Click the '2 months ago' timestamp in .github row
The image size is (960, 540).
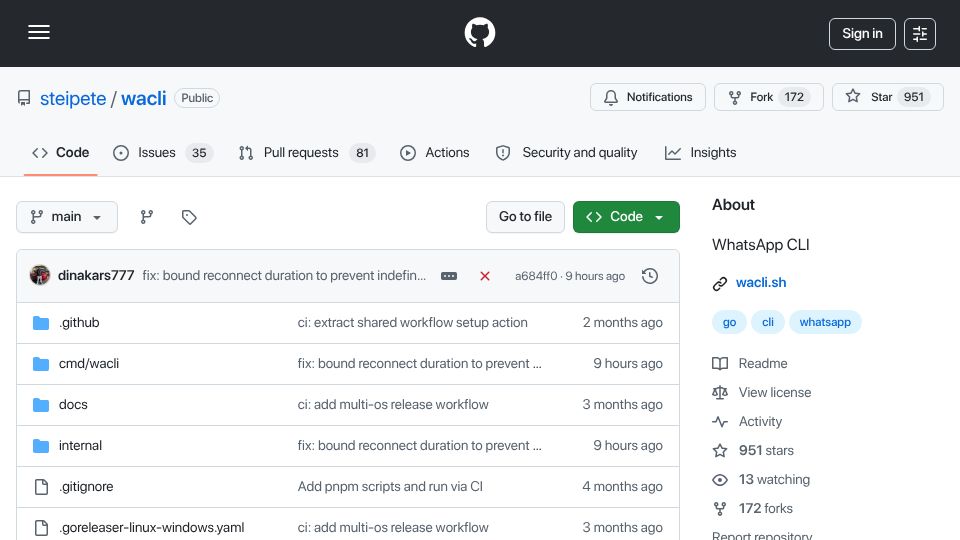tap(622, 323)
